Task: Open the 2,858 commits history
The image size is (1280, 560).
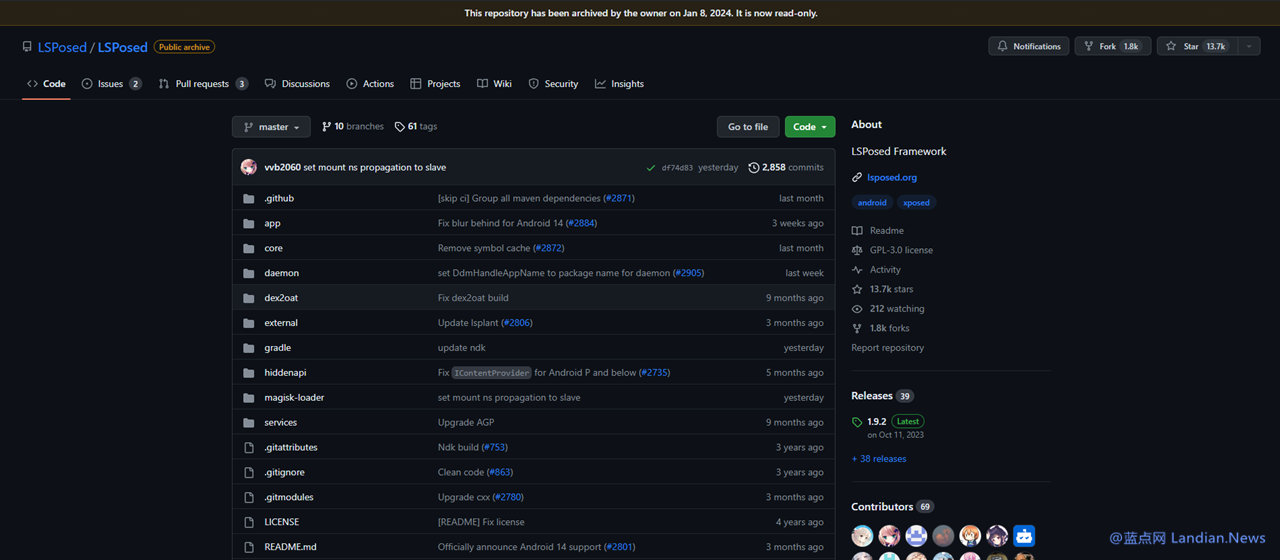Action: [x=786, y=168]
